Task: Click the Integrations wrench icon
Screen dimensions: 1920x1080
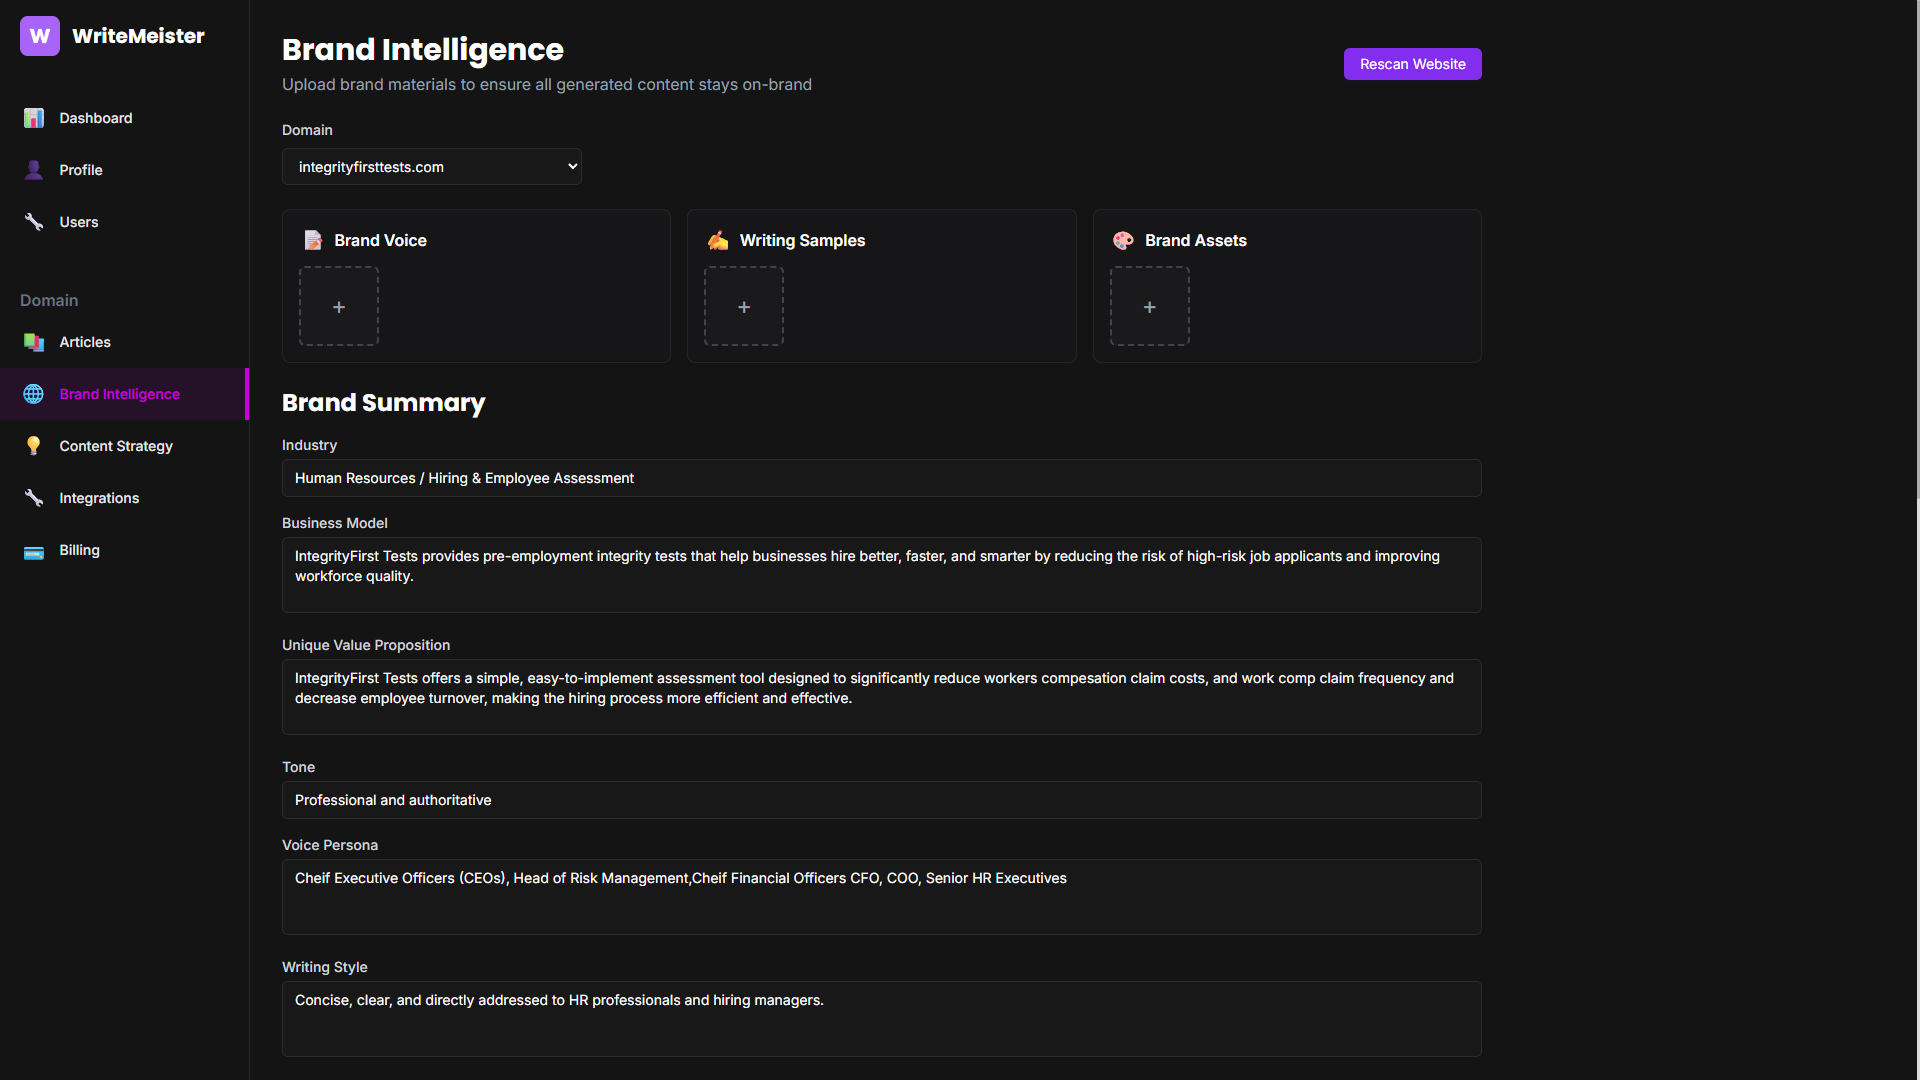Action: [34, 498]
